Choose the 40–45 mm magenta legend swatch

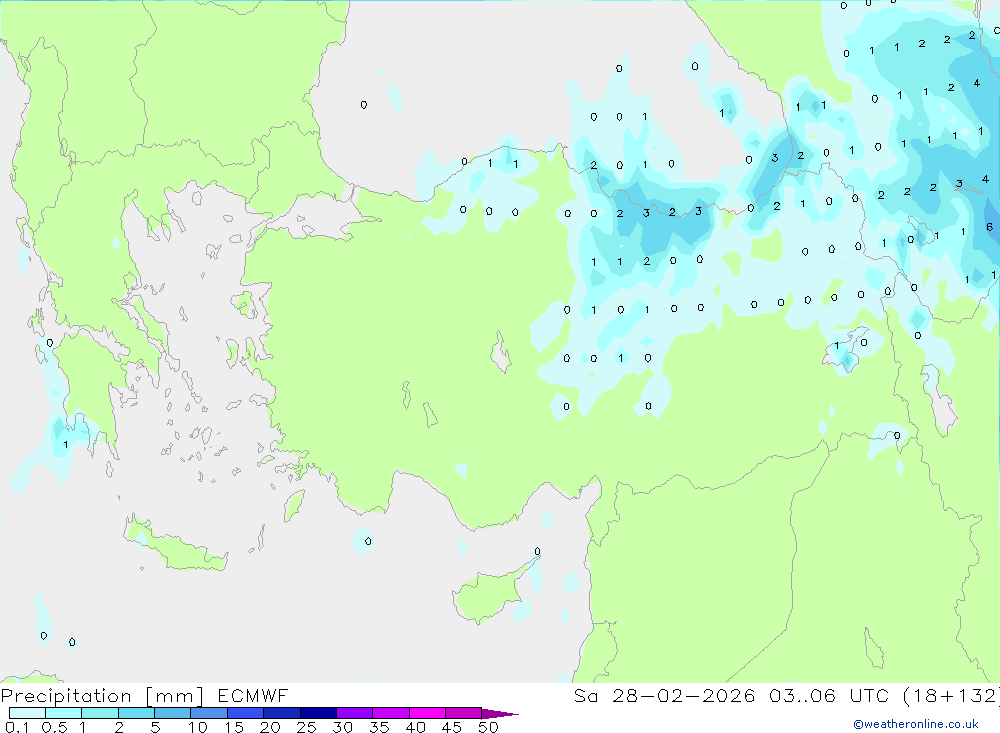[427, 713]
